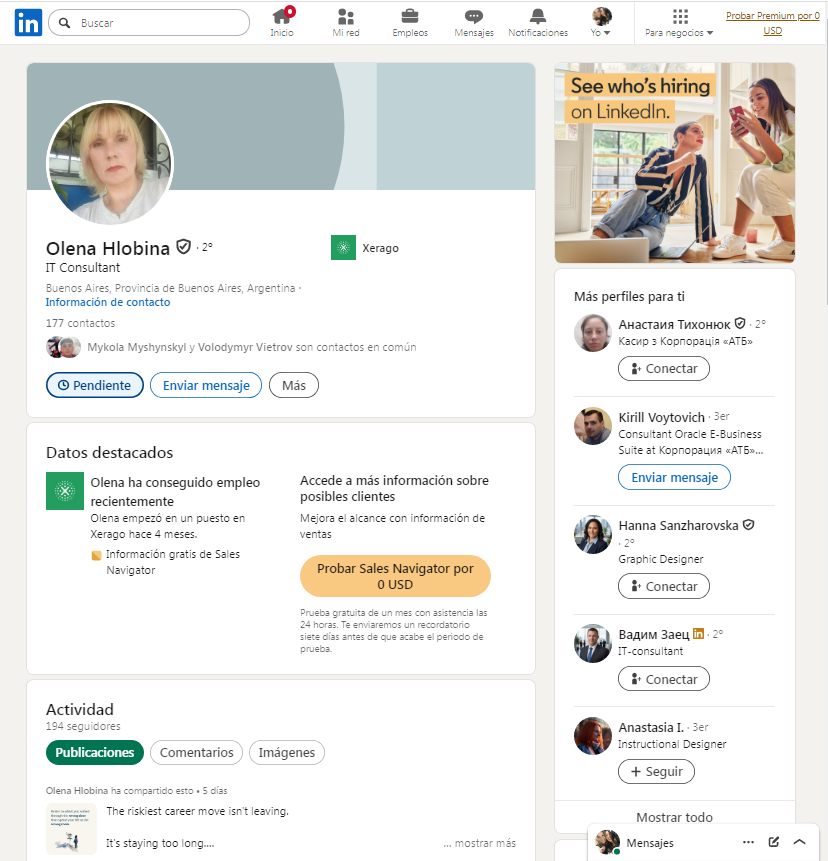Open the shared post thumbnail image
Image resolution: width=828 pixels, height=861 pixels.
71,829
